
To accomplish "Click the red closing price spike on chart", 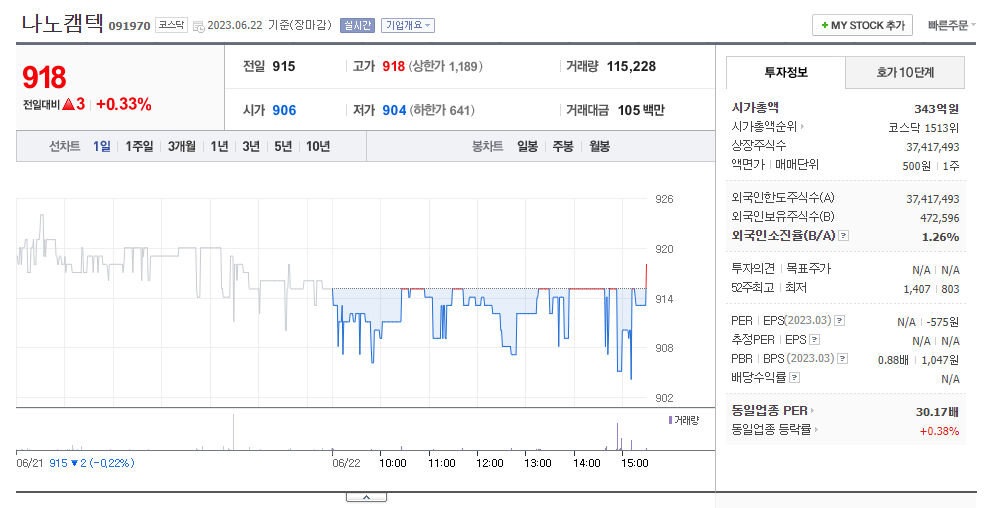I will coord(646,276).
